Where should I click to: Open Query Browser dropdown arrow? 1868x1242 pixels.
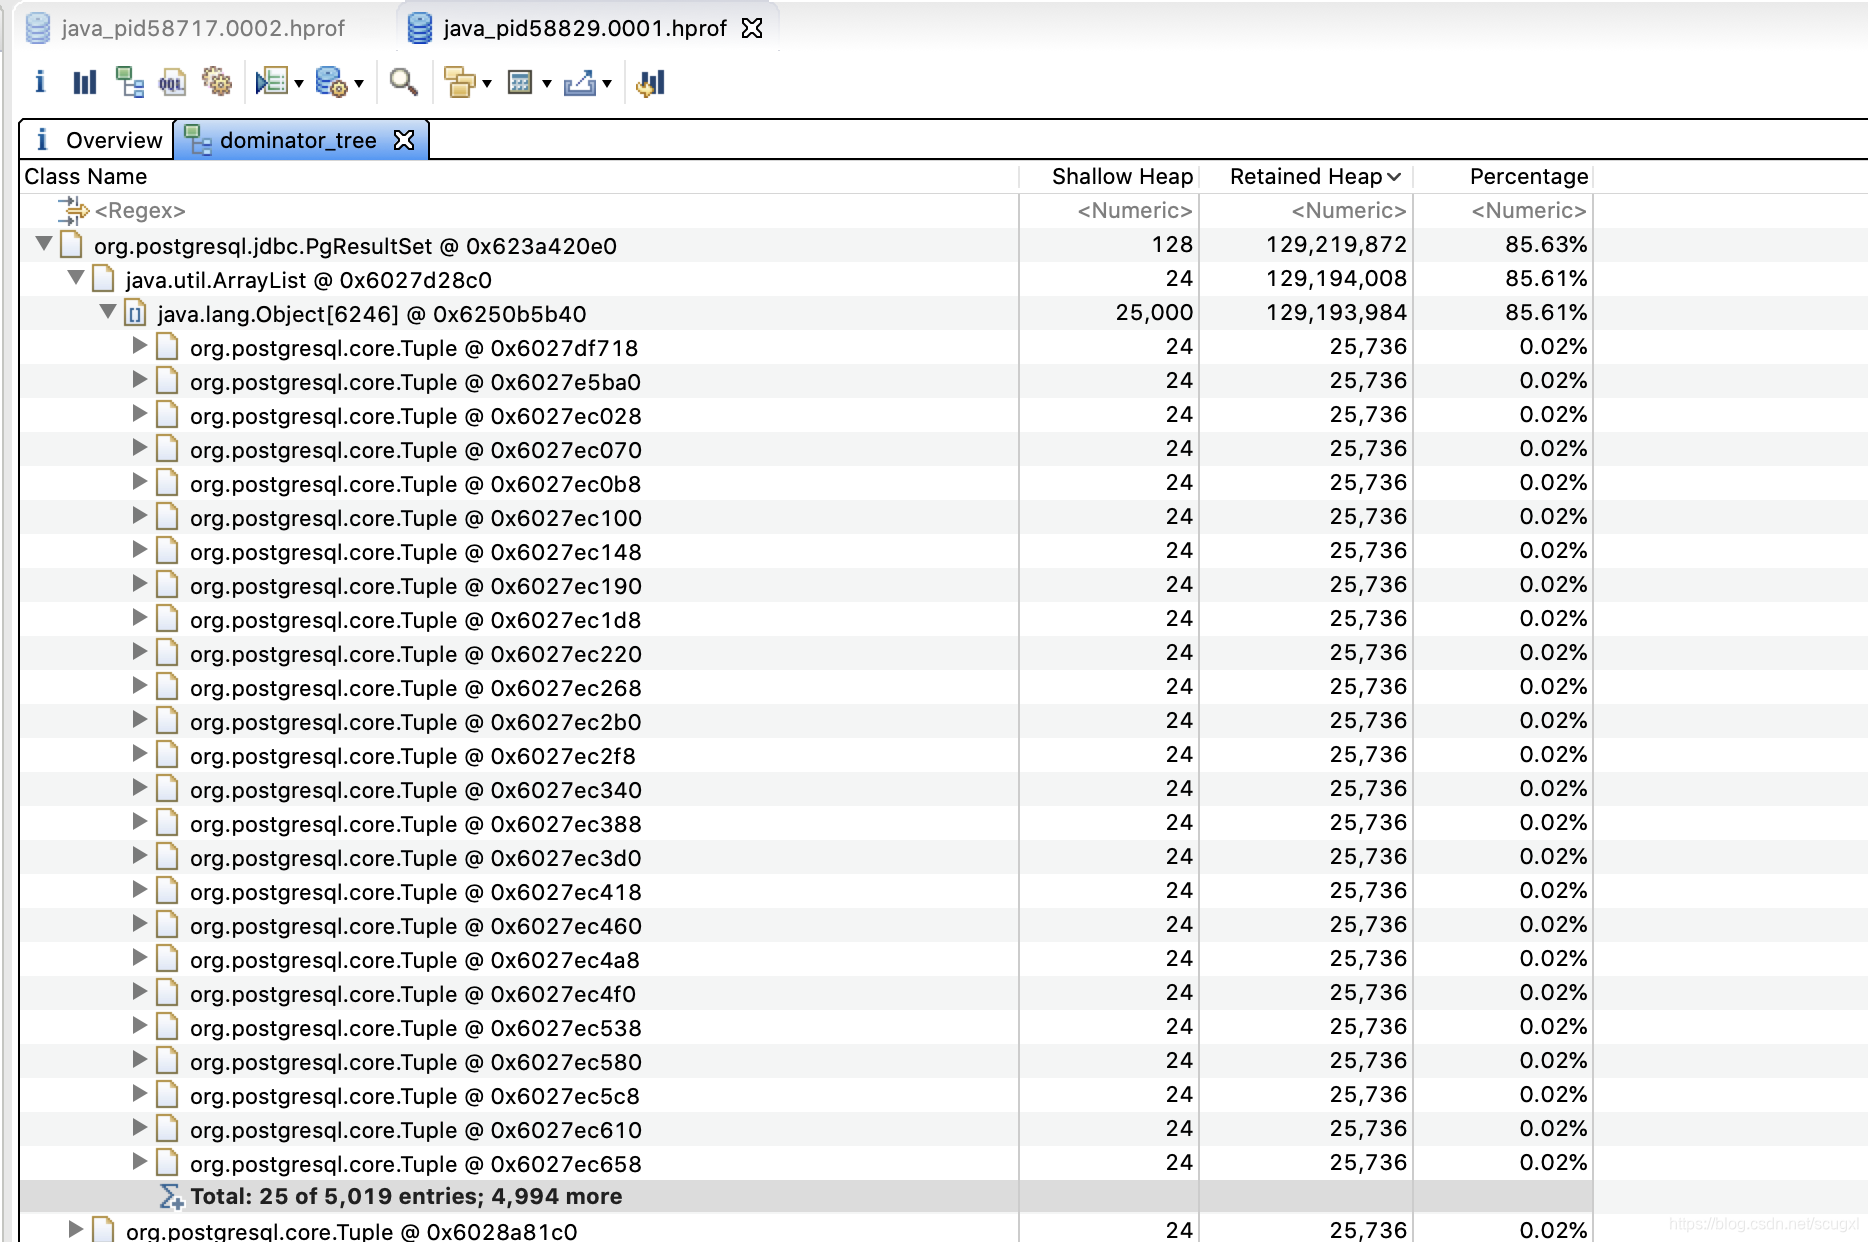click(x=359, y=84)
